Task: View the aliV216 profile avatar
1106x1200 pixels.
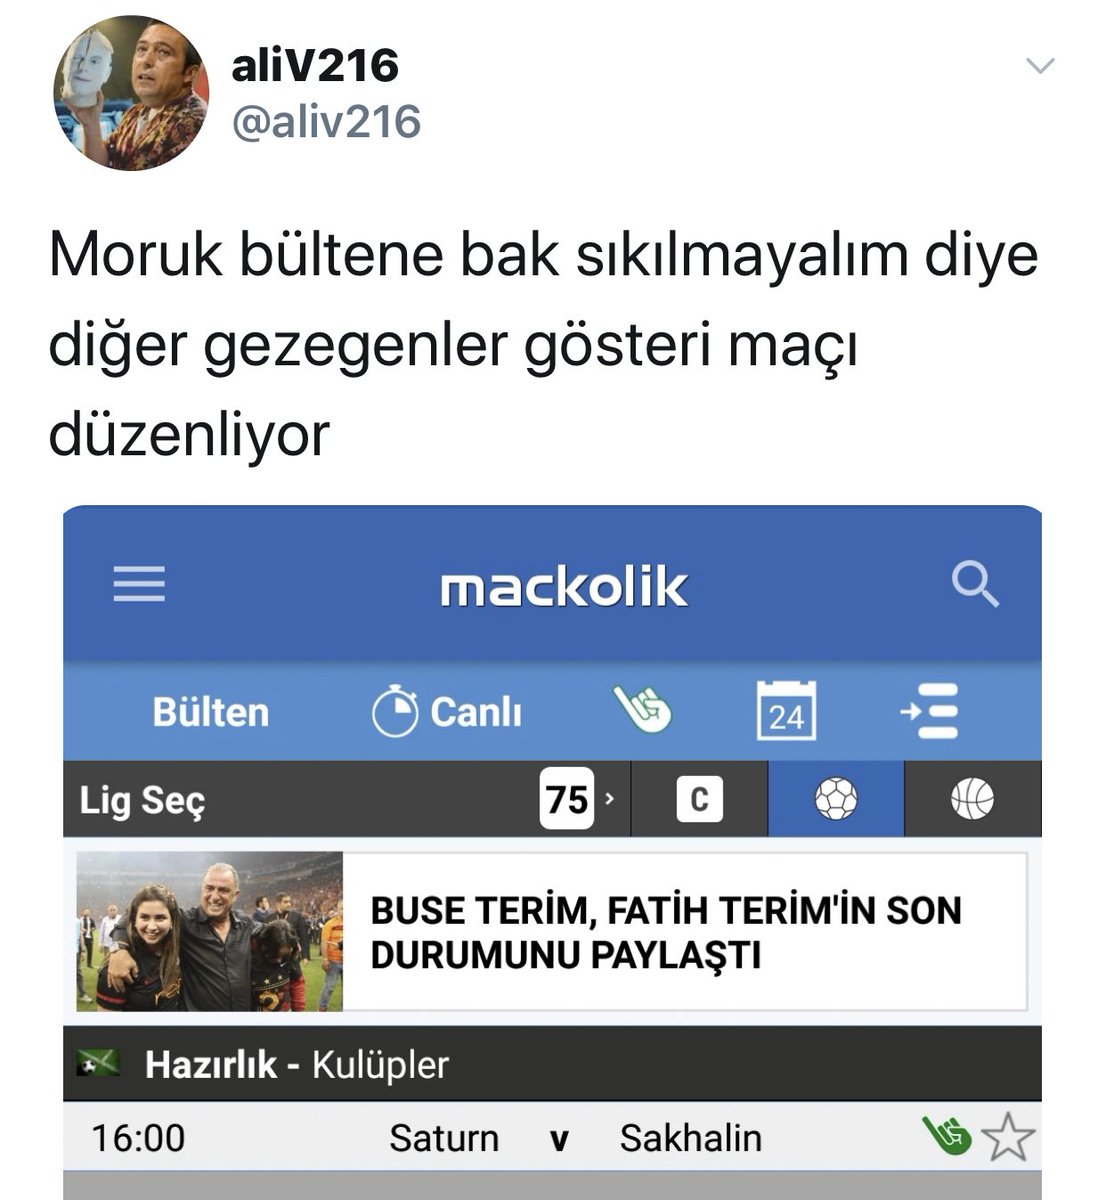Action: [x=130, y=93]
